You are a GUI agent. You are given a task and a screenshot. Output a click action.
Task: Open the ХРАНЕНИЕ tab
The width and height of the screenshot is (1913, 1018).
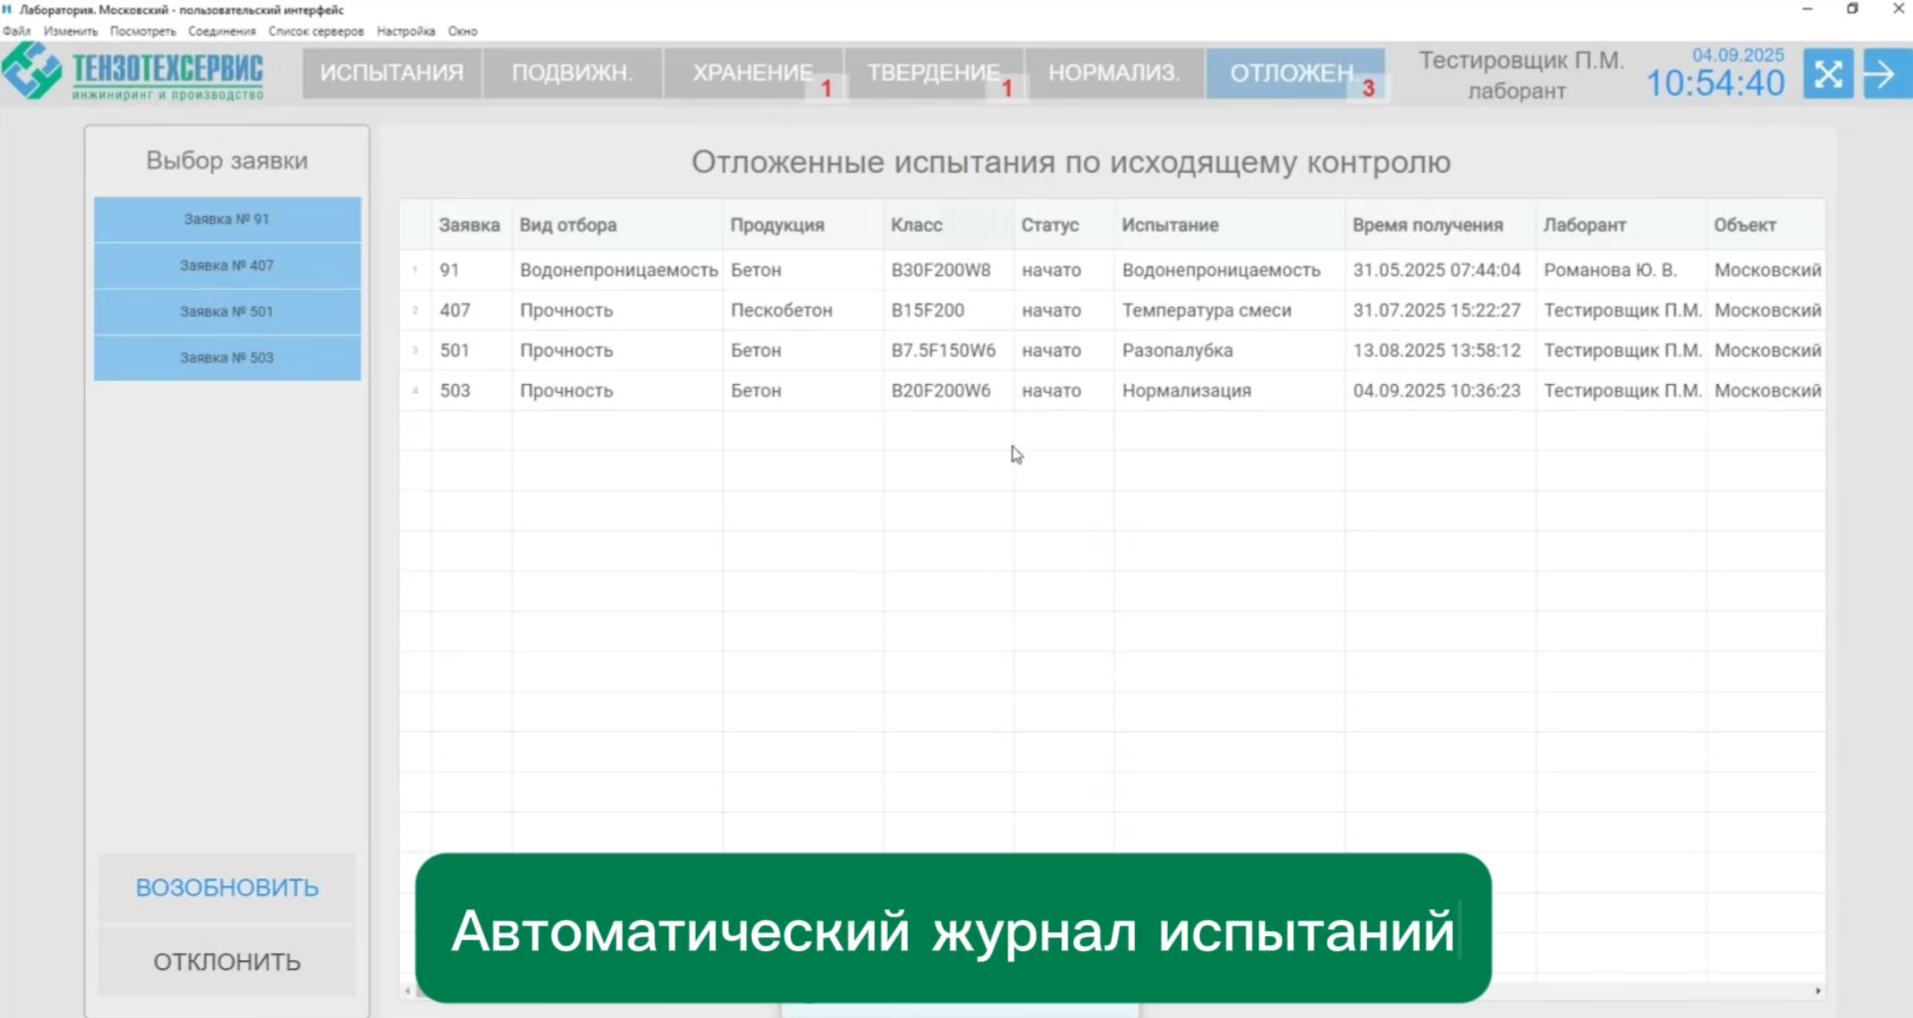[752, 73]
